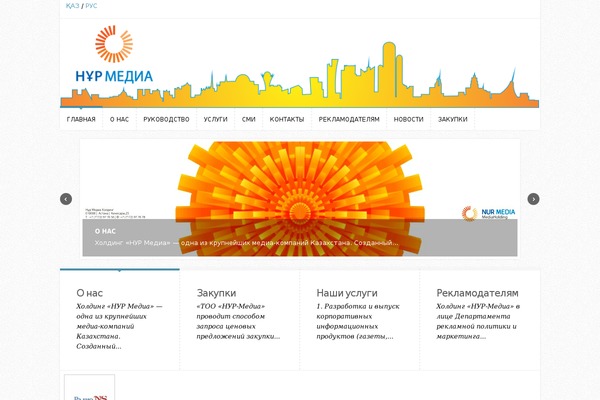Switch language to РУС
The height and width of the screenshot is (400, 600).
pyautogui.click(x=91, y=6)
